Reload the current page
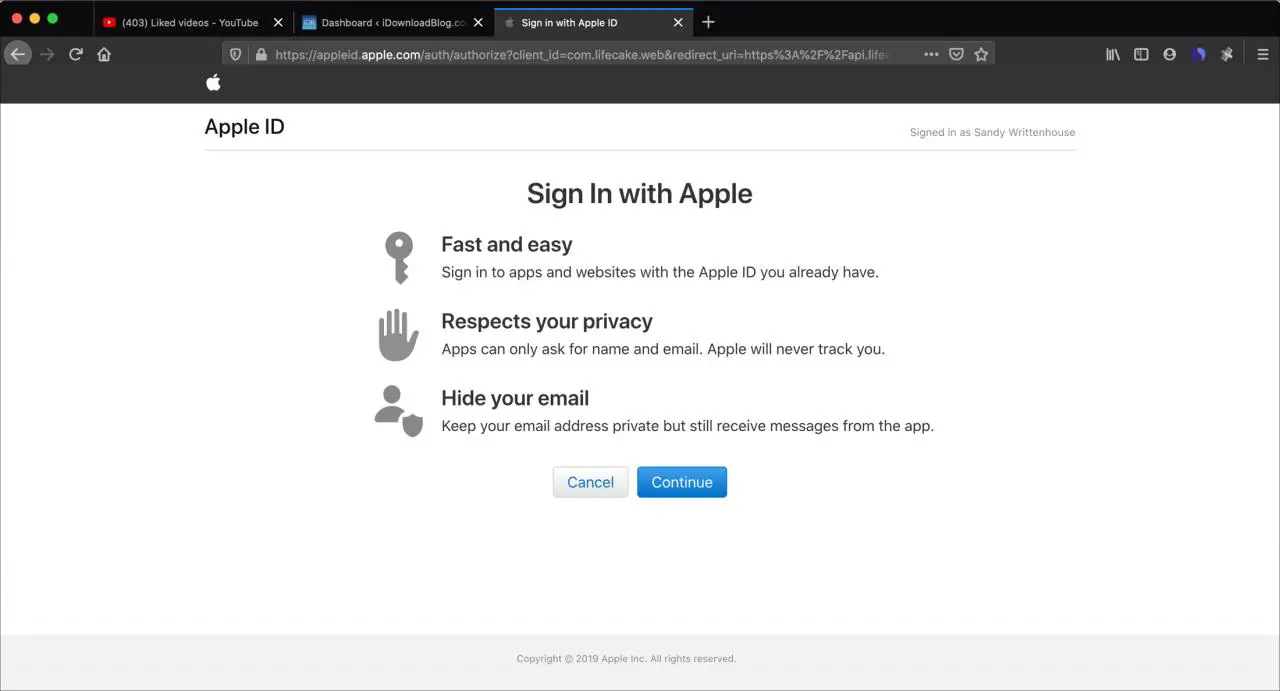 coord(76,54)
